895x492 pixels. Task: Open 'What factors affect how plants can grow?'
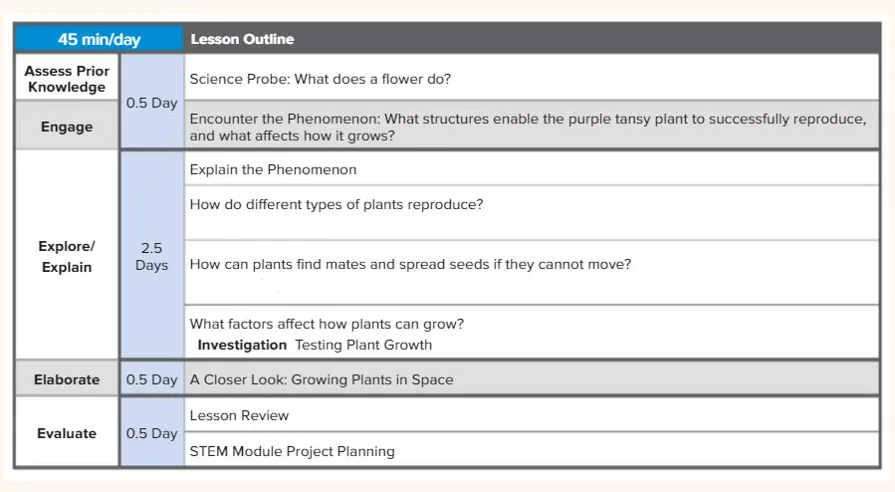(326, 324)
